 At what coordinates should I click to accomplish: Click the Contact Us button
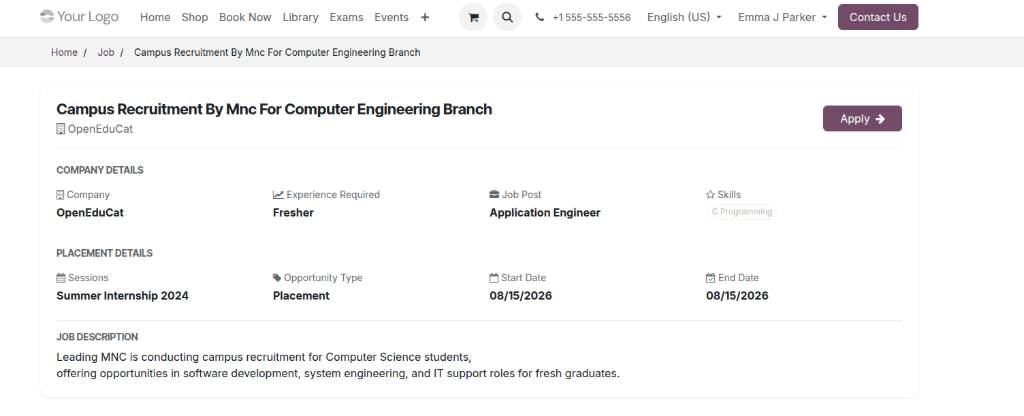pyautogui.click(x=878, y=17)
